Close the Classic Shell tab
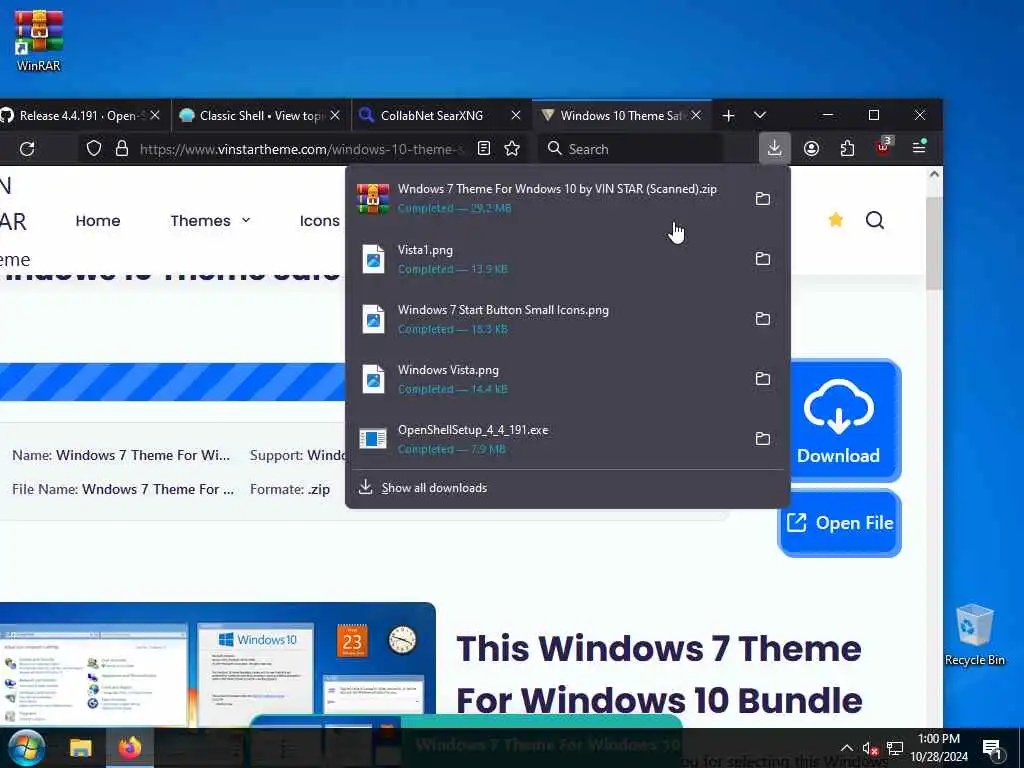Screen dimensions: 1024x768 pyautogui.click(x=335, y=116)
